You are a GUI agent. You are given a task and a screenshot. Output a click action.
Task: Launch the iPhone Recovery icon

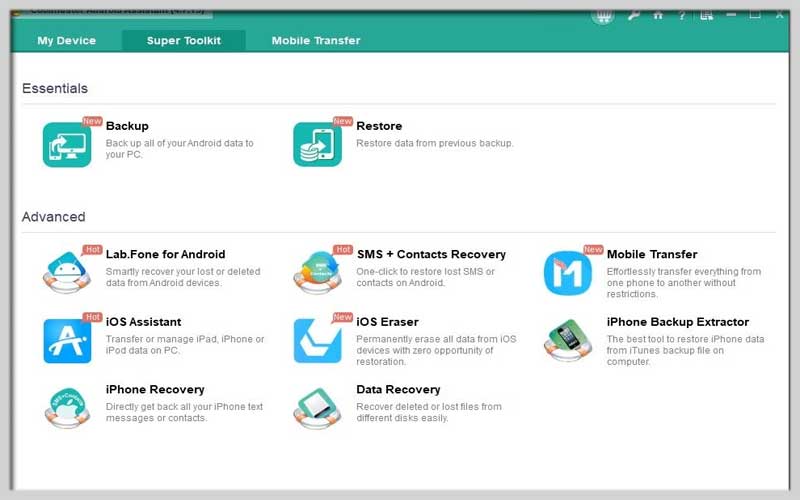(67, 408)
